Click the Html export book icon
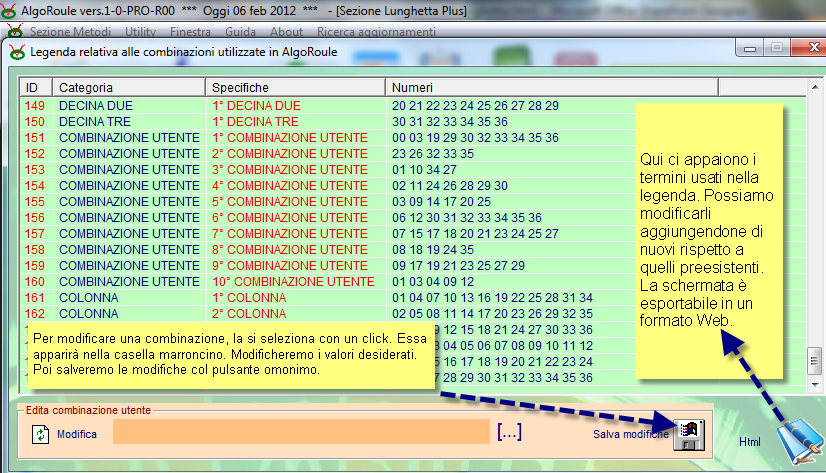The height and width of the screenshot is (473, 826). (801, 441)
